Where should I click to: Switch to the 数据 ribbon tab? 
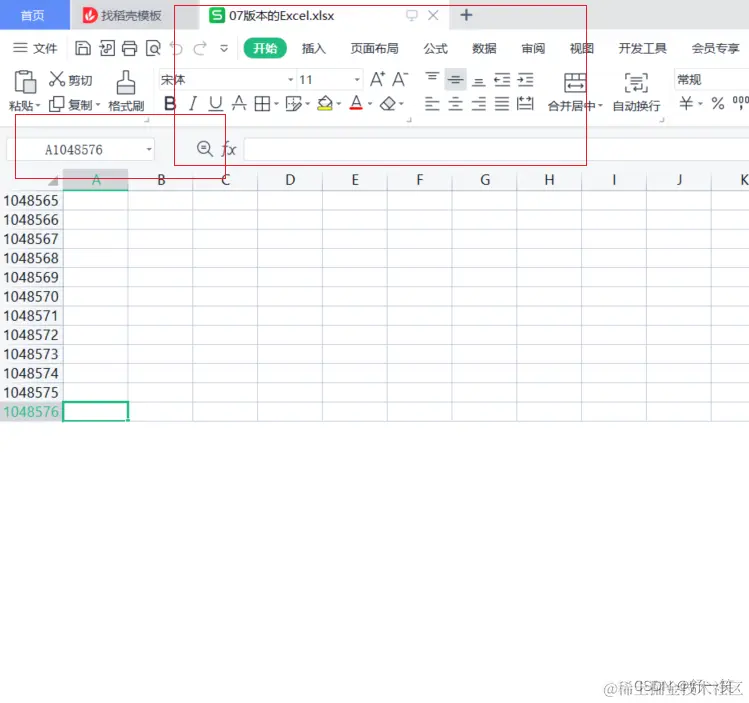point(484,48)
